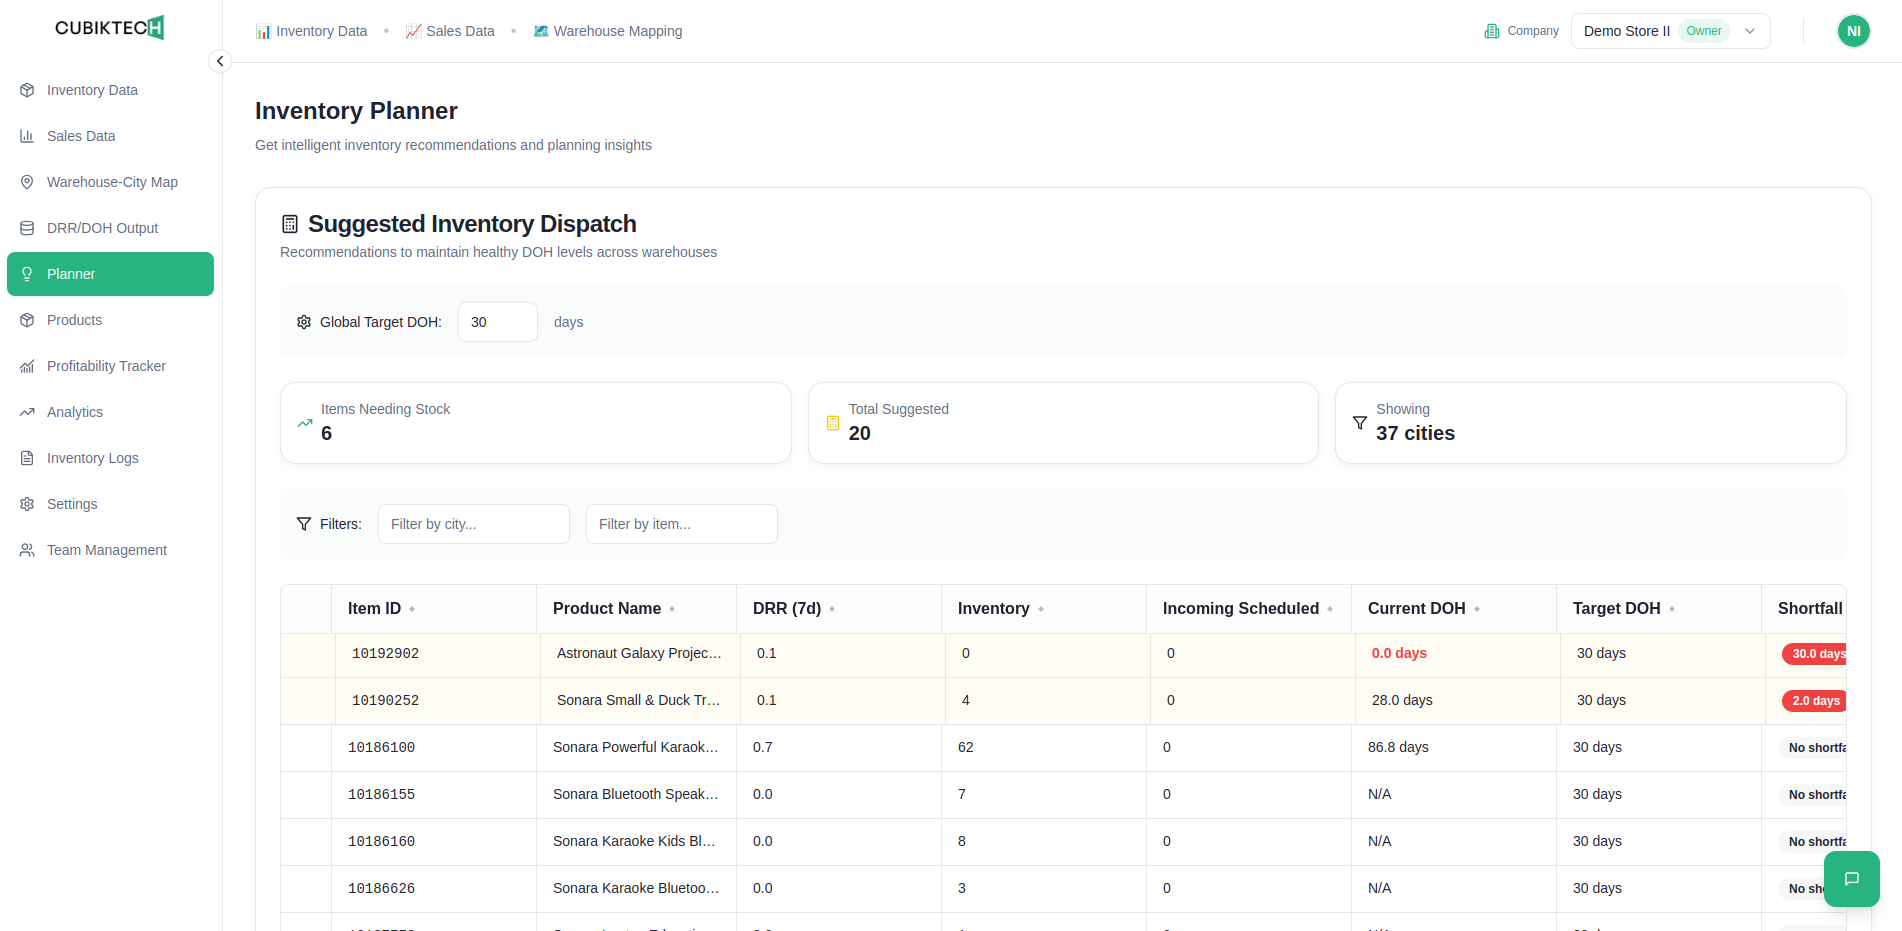The height and width of the screenshot is (931, 1902).
Task: Click the NI user avatar
Action: [x=1853, y=31]
